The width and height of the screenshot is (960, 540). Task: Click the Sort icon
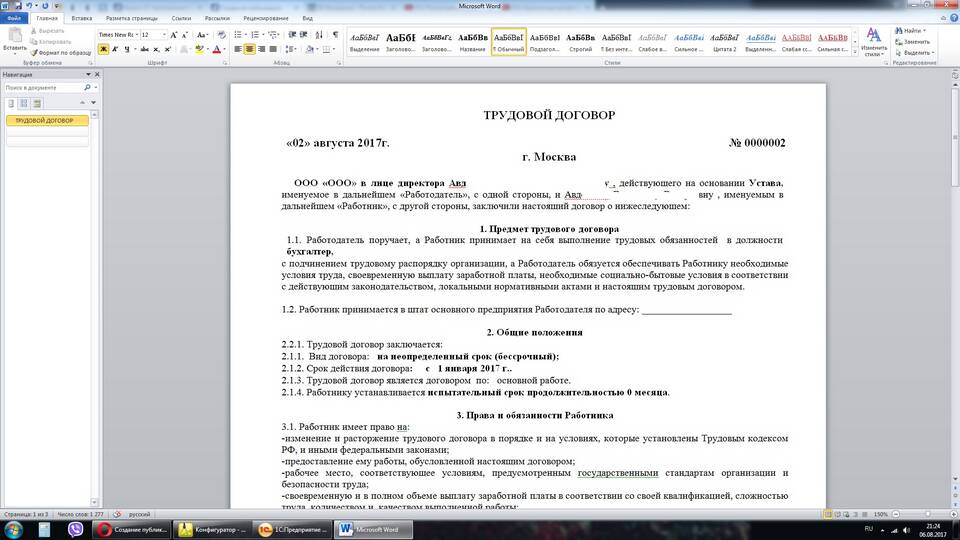point(319,35)
